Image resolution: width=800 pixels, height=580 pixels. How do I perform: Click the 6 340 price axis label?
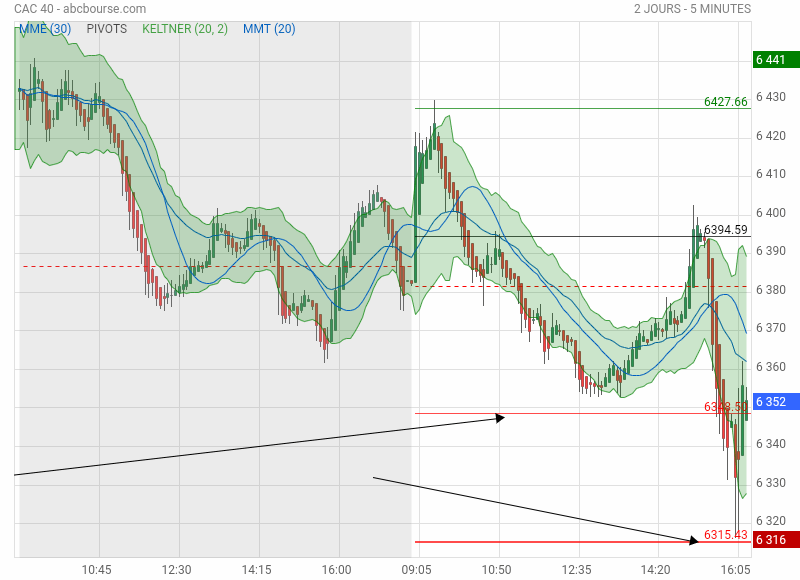[x=771, y=444]
